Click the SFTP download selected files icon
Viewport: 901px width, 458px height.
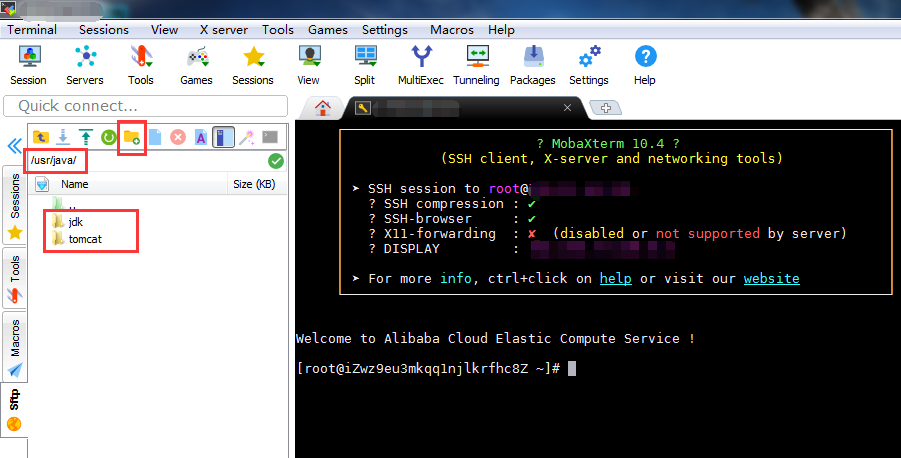63,137
